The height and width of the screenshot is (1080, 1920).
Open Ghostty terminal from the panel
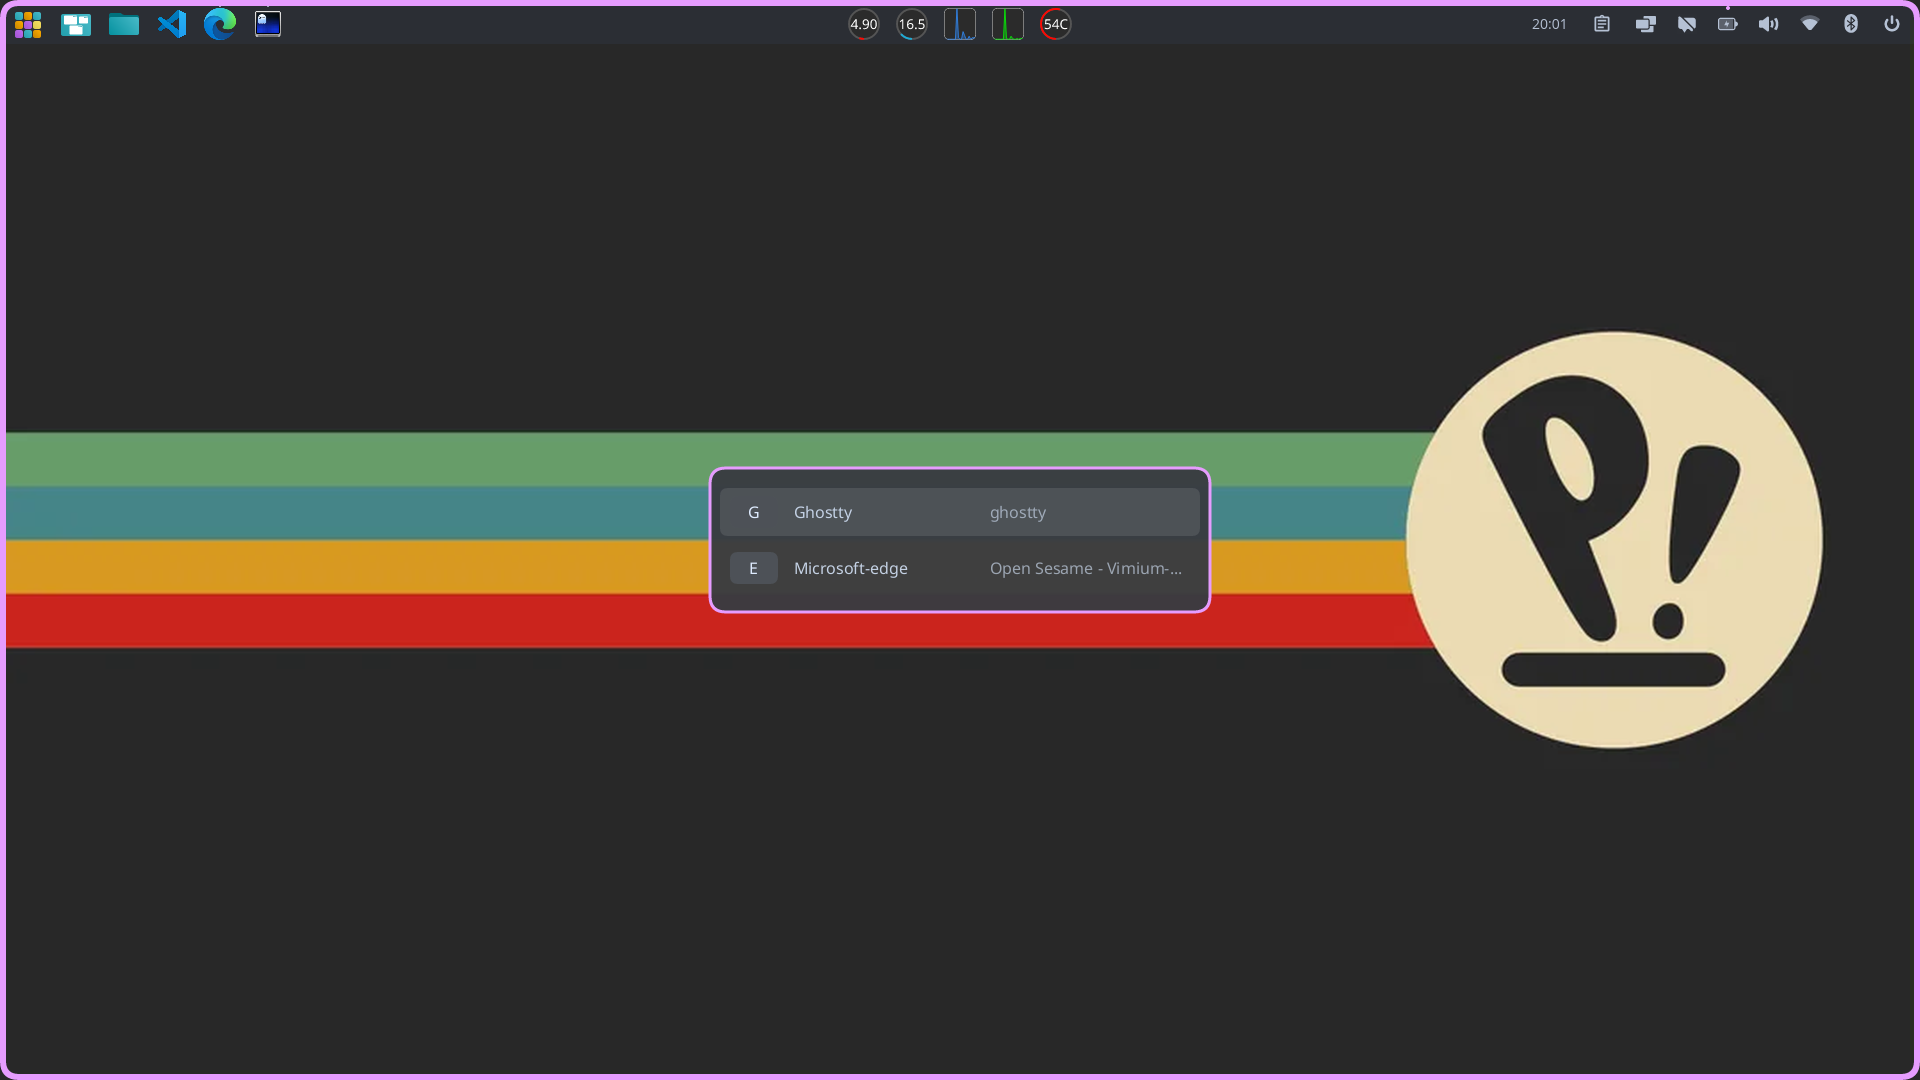tap(267, 24)
